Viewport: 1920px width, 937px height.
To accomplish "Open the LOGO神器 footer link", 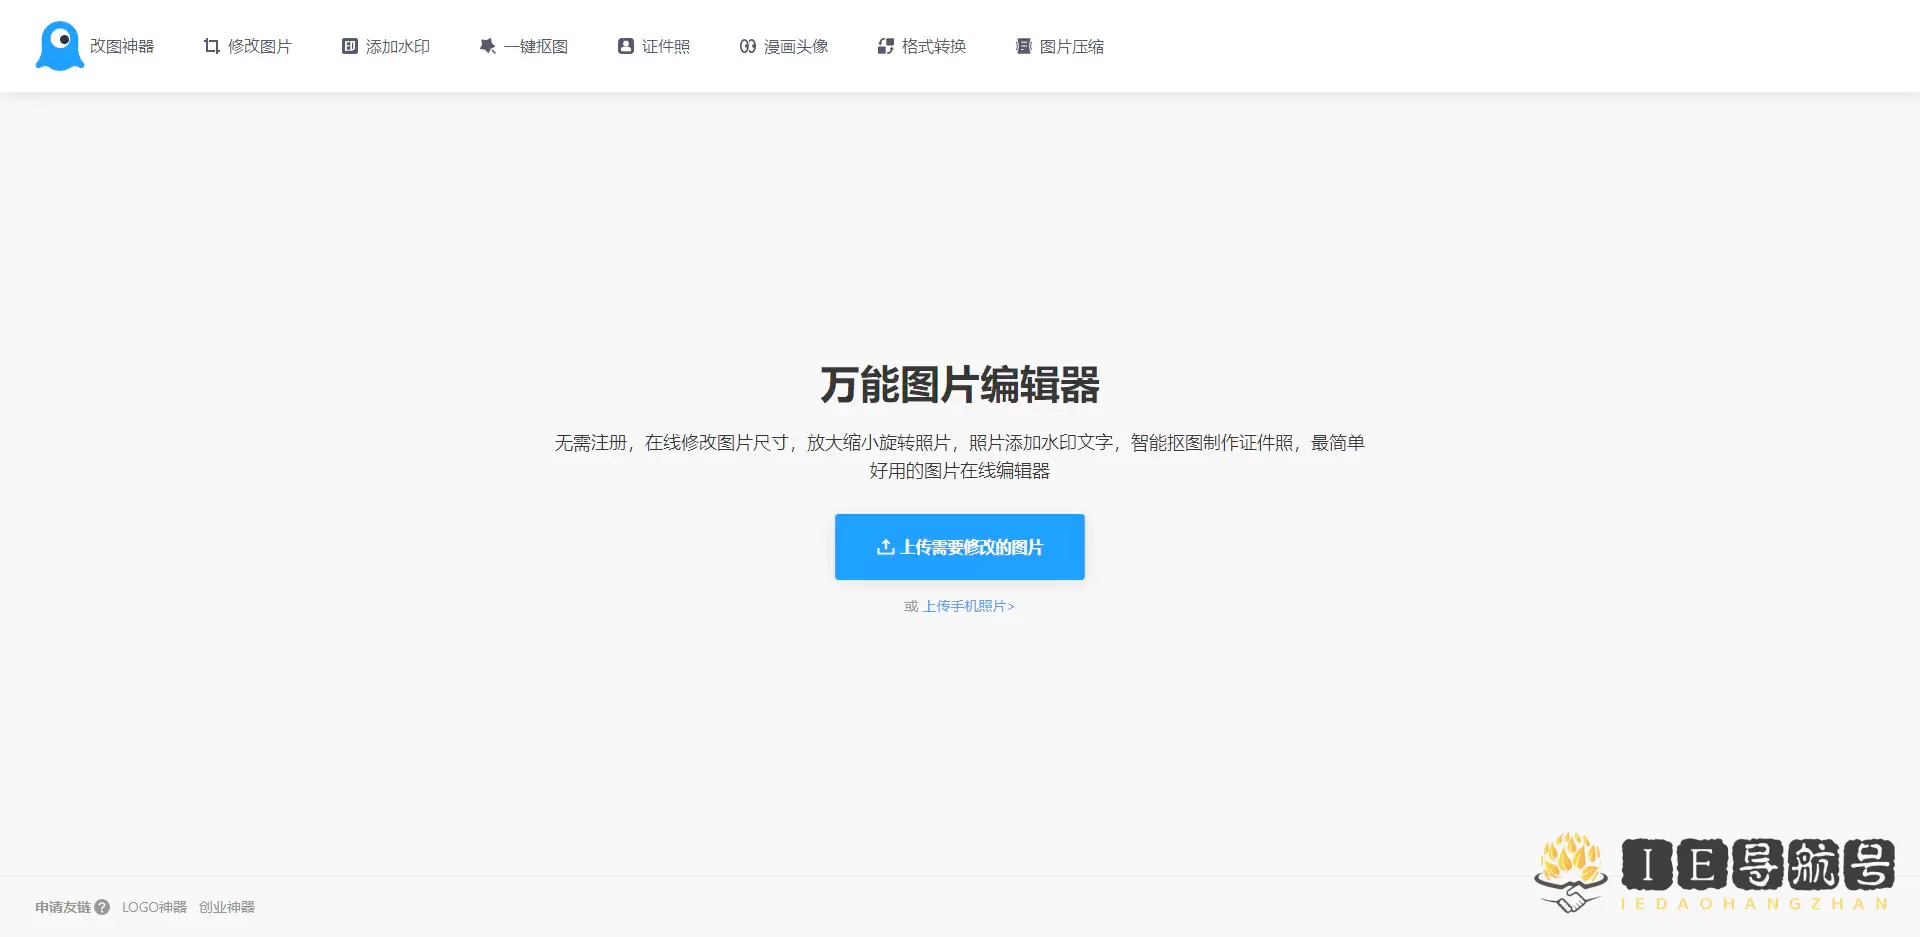I will click(154, 907).
